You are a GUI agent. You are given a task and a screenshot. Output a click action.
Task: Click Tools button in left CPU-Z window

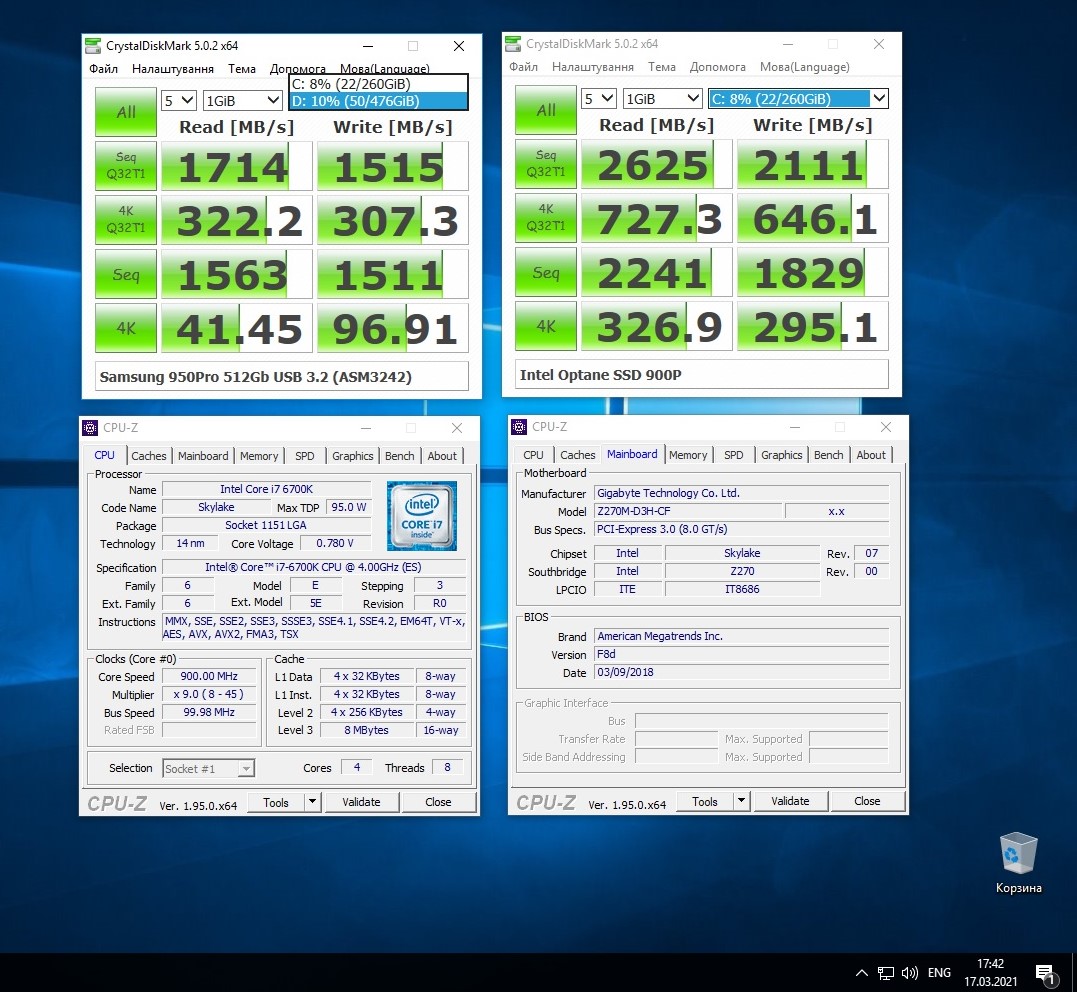point(276,802)
